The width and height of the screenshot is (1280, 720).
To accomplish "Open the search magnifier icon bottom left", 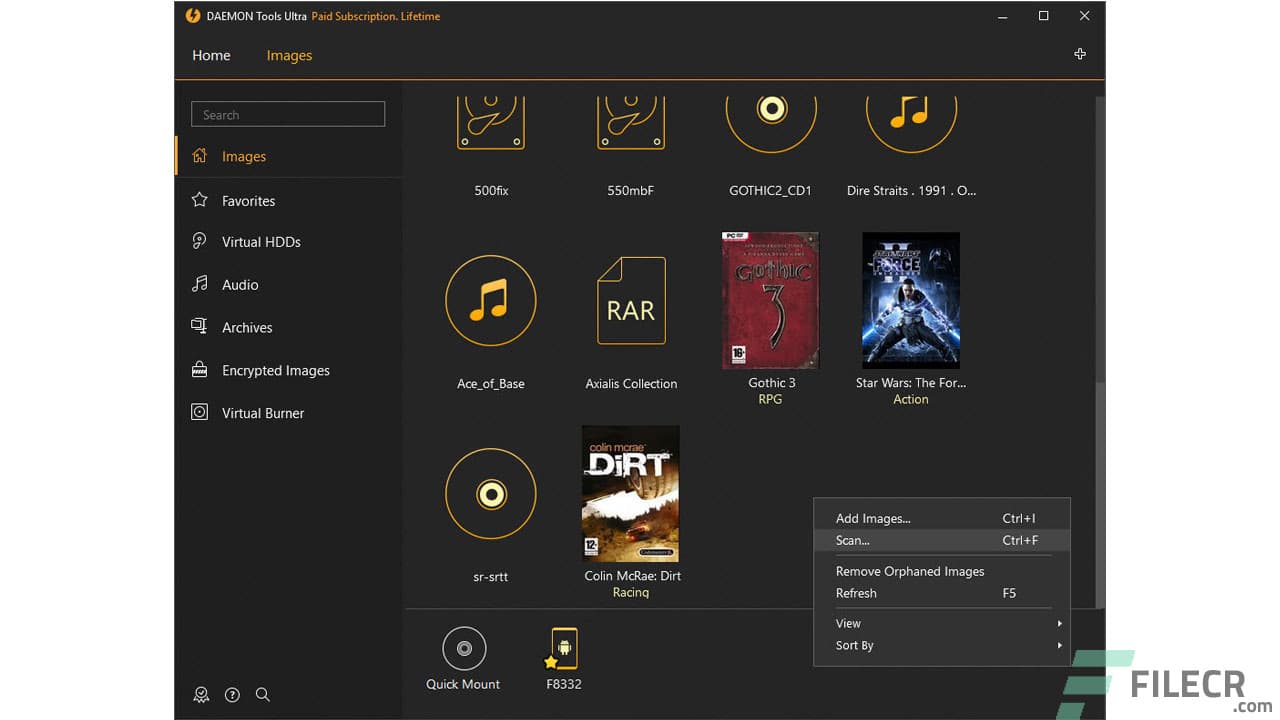I will point(263,694).
